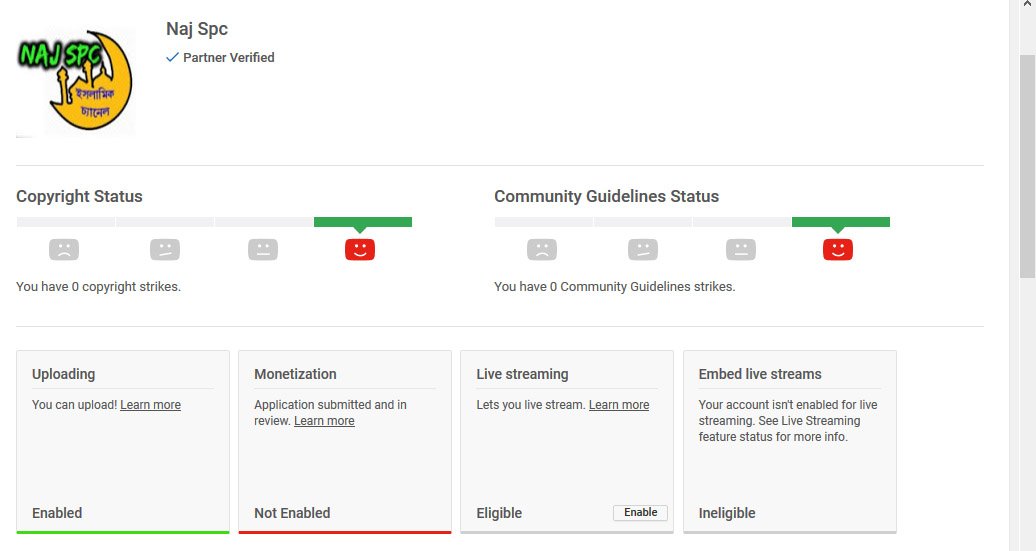
Task: Click the green Community Guidelines progress bar
Action: pyautogui.click(x=840, y=222)
